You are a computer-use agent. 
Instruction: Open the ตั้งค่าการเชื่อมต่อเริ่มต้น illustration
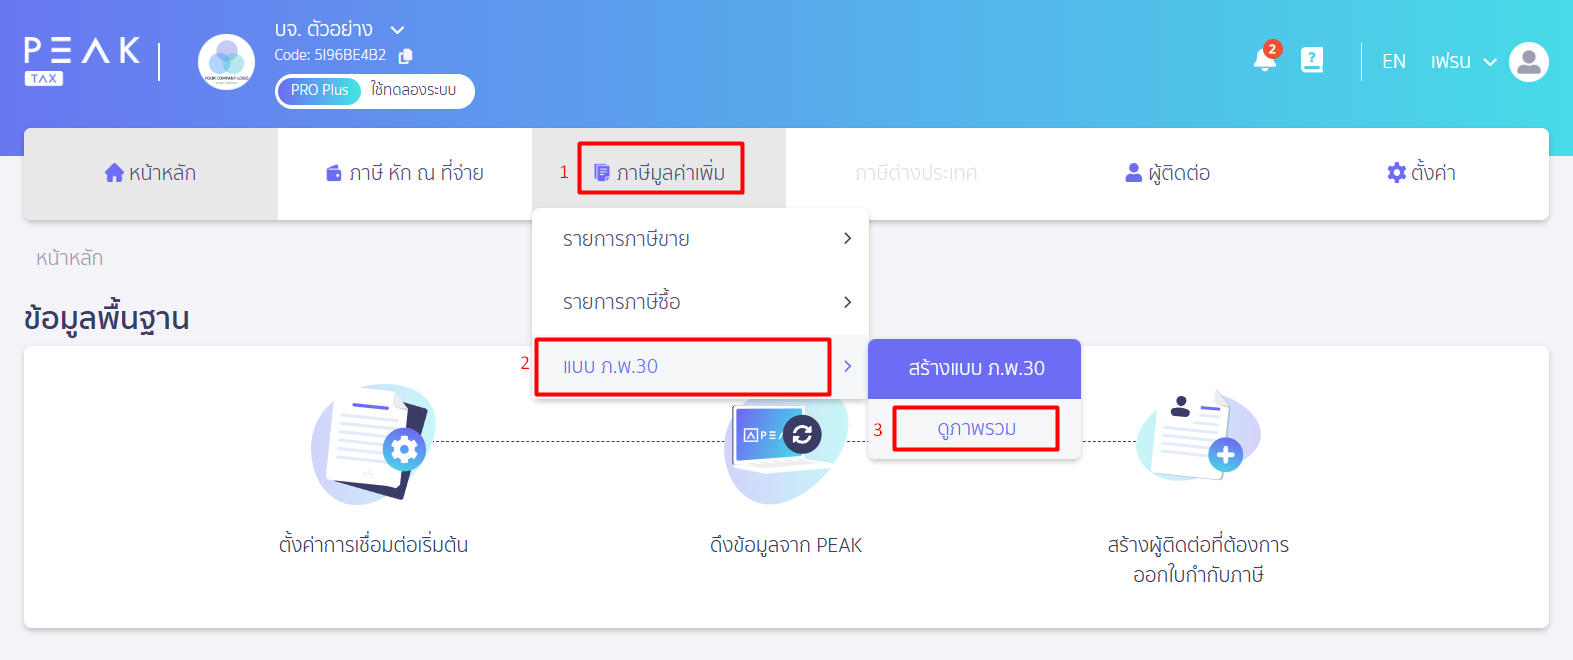pyautogui.click(x=373, y=442)
